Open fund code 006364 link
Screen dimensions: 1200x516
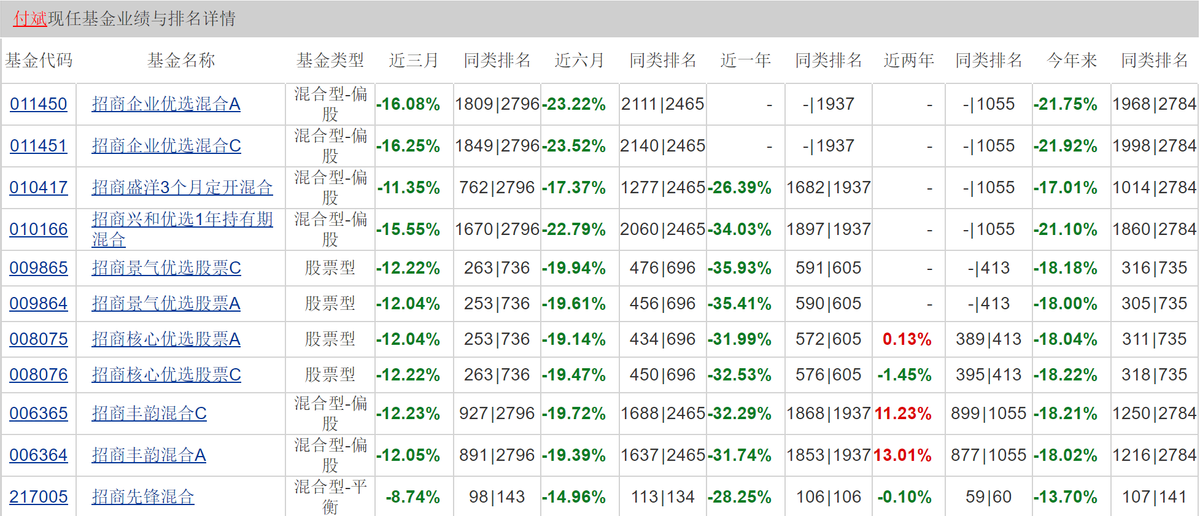38,455
